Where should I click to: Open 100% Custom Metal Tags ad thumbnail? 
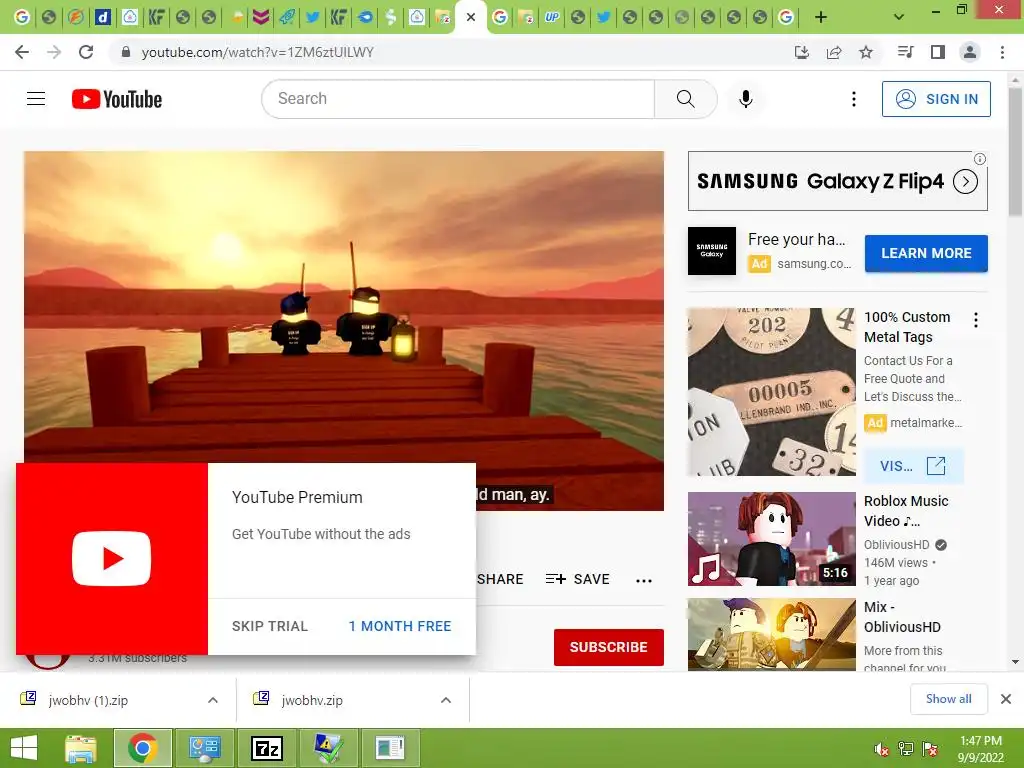pyautogui.click(x=771, y=392)
